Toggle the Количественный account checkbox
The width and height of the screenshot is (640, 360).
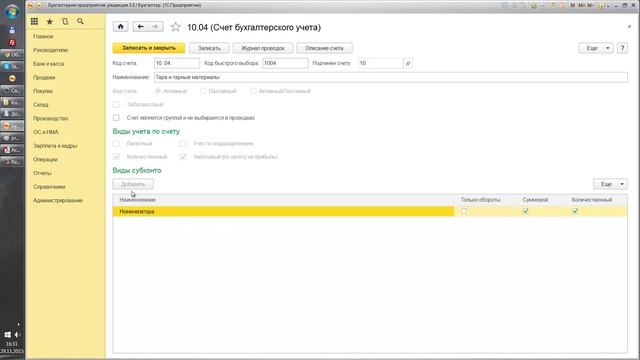[116, 156]
